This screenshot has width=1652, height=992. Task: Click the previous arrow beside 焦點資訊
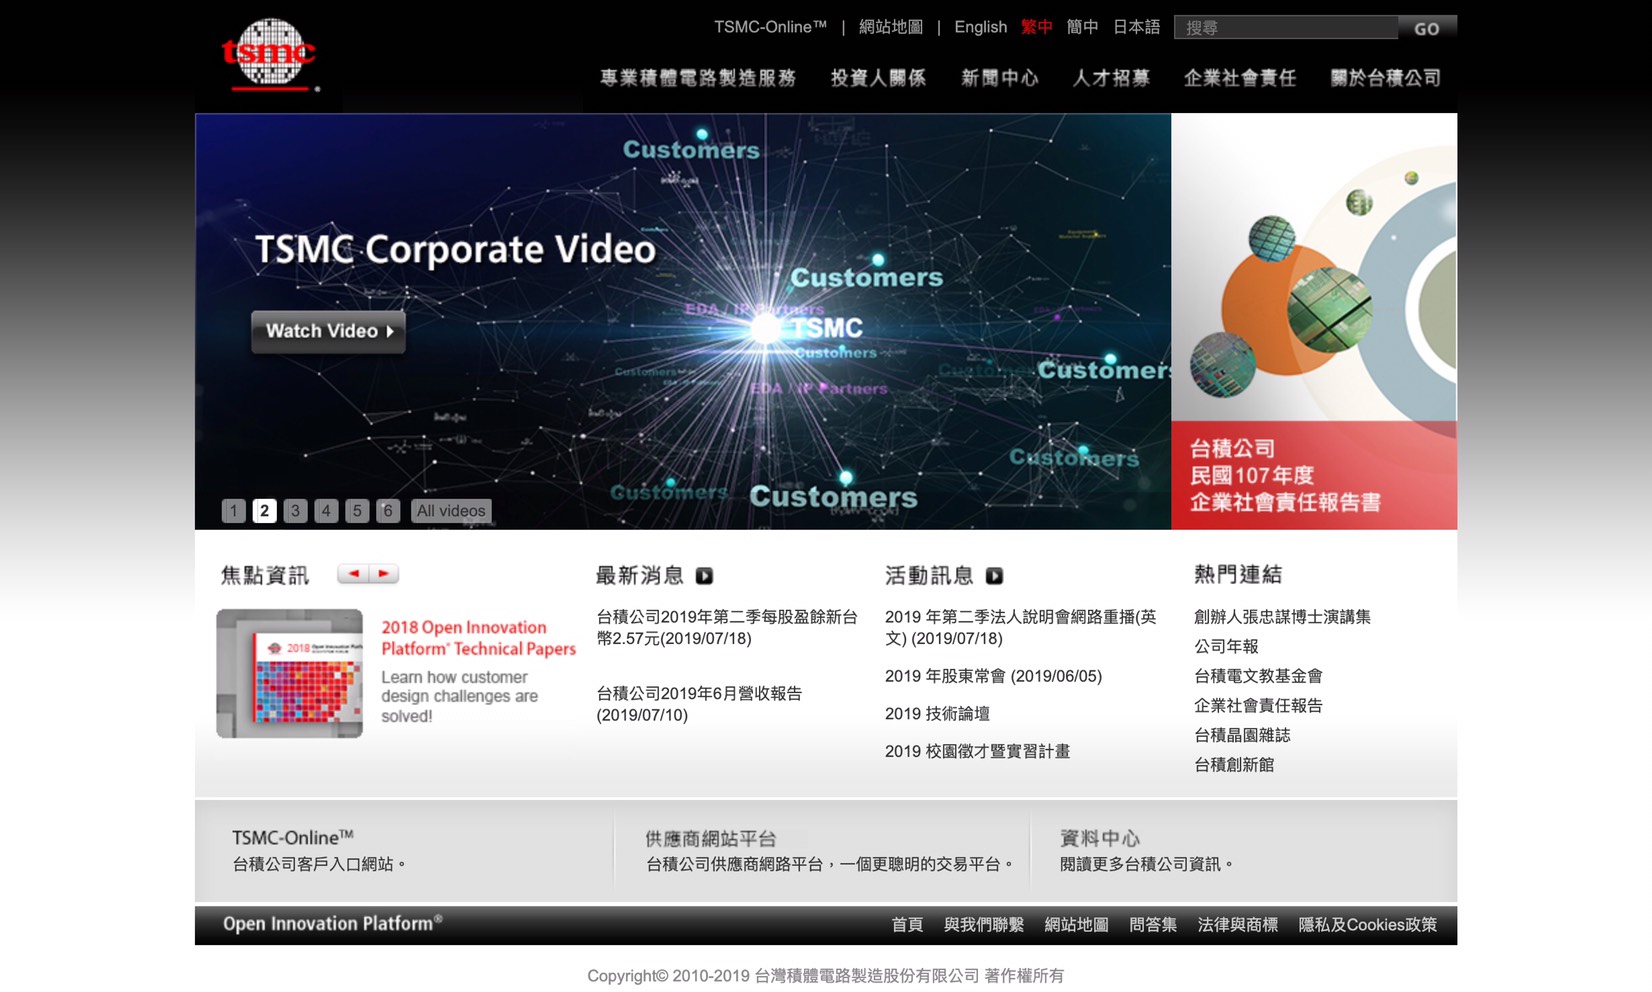point(353,573)
